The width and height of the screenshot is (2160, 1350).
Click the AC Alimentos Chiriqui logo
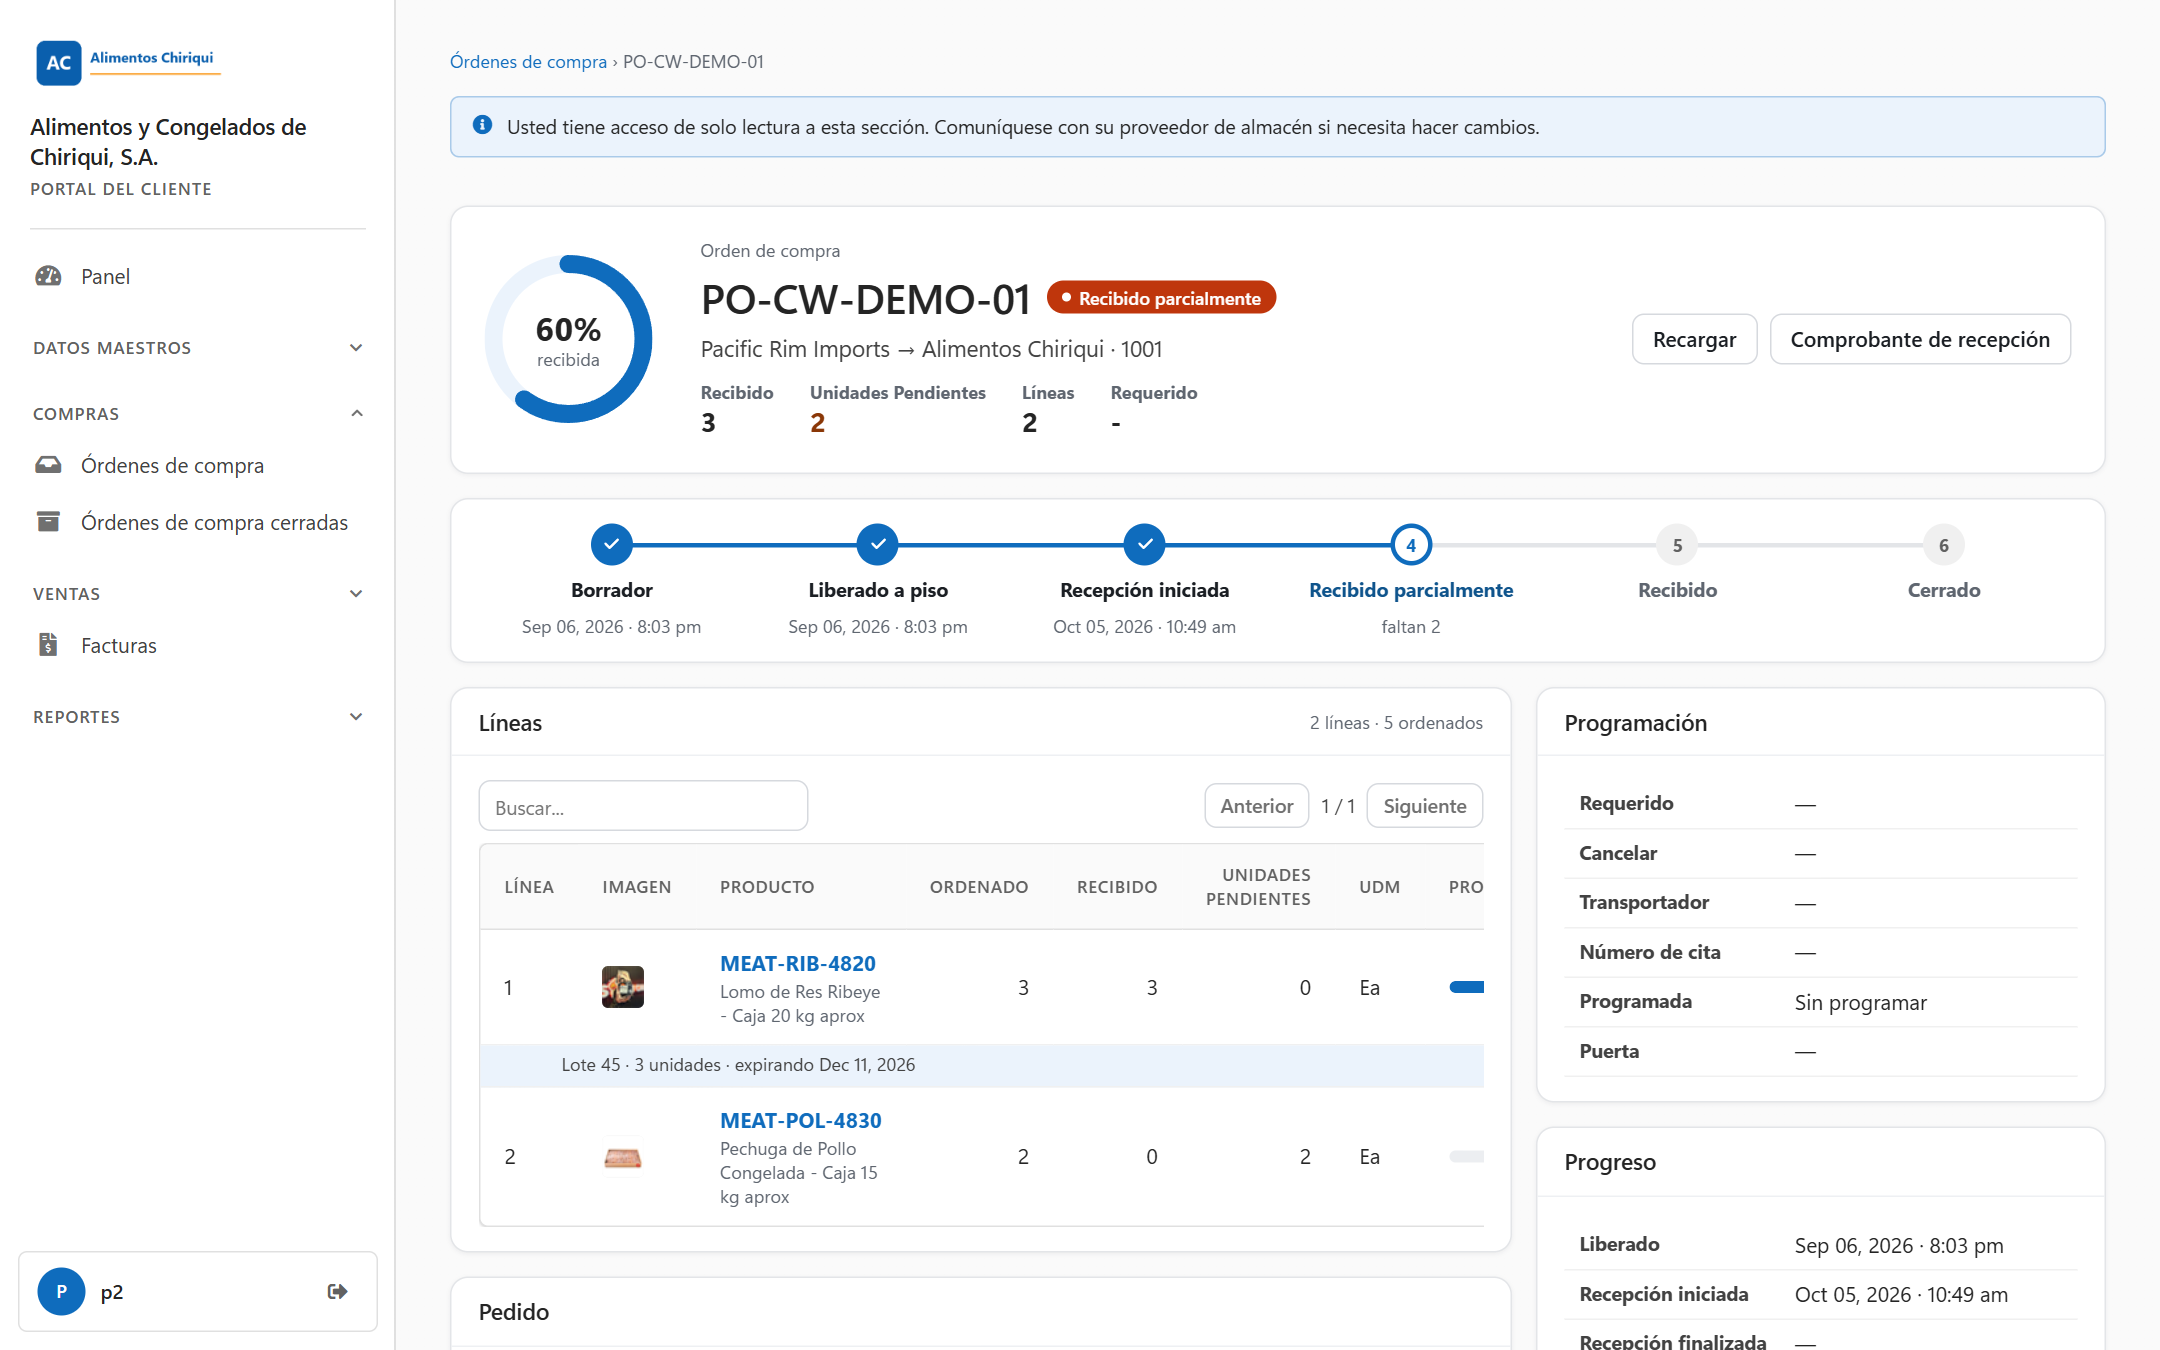click(x=127, y=62)
